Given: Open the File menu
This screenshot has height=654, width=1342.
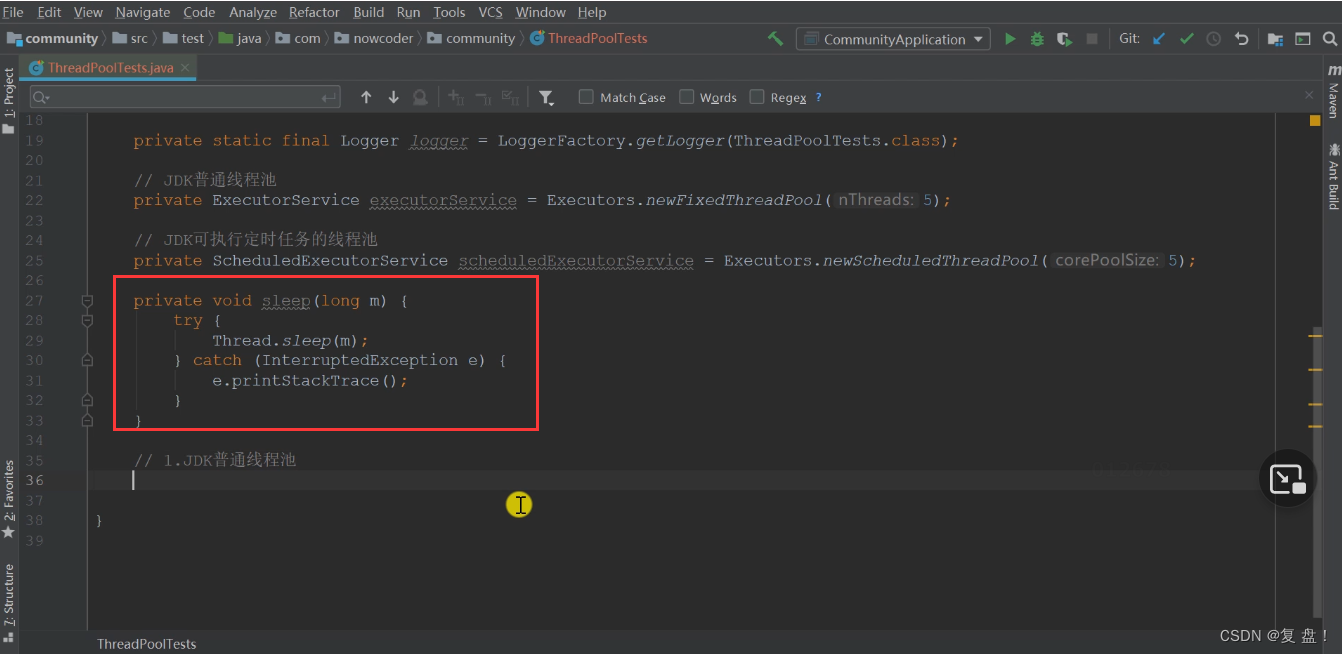Looking at the screenshot, I should [x=13, y=12].
